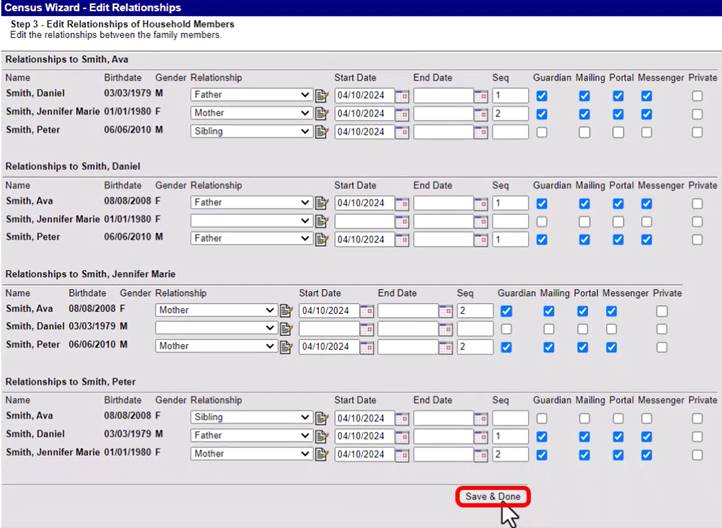Click Seq field for Peter in Ava's section
This screenshot has height=528, width=722.
coord(510,132)
